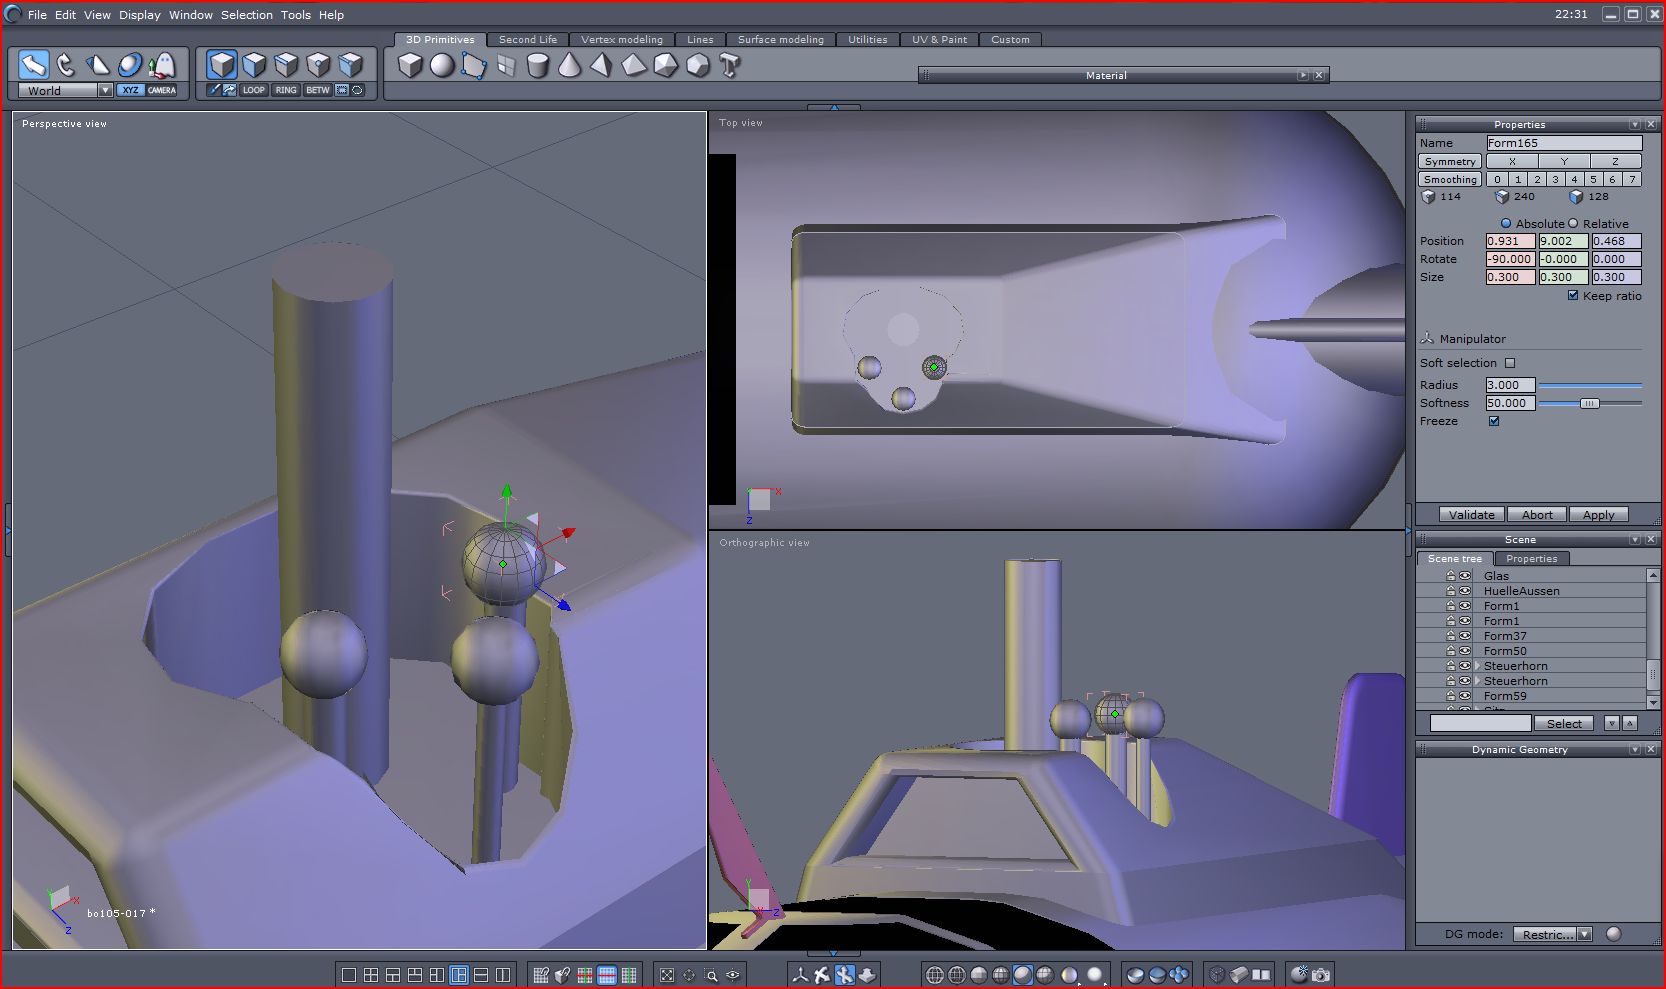Collapse the Properties panel

tap(1635, 125)
